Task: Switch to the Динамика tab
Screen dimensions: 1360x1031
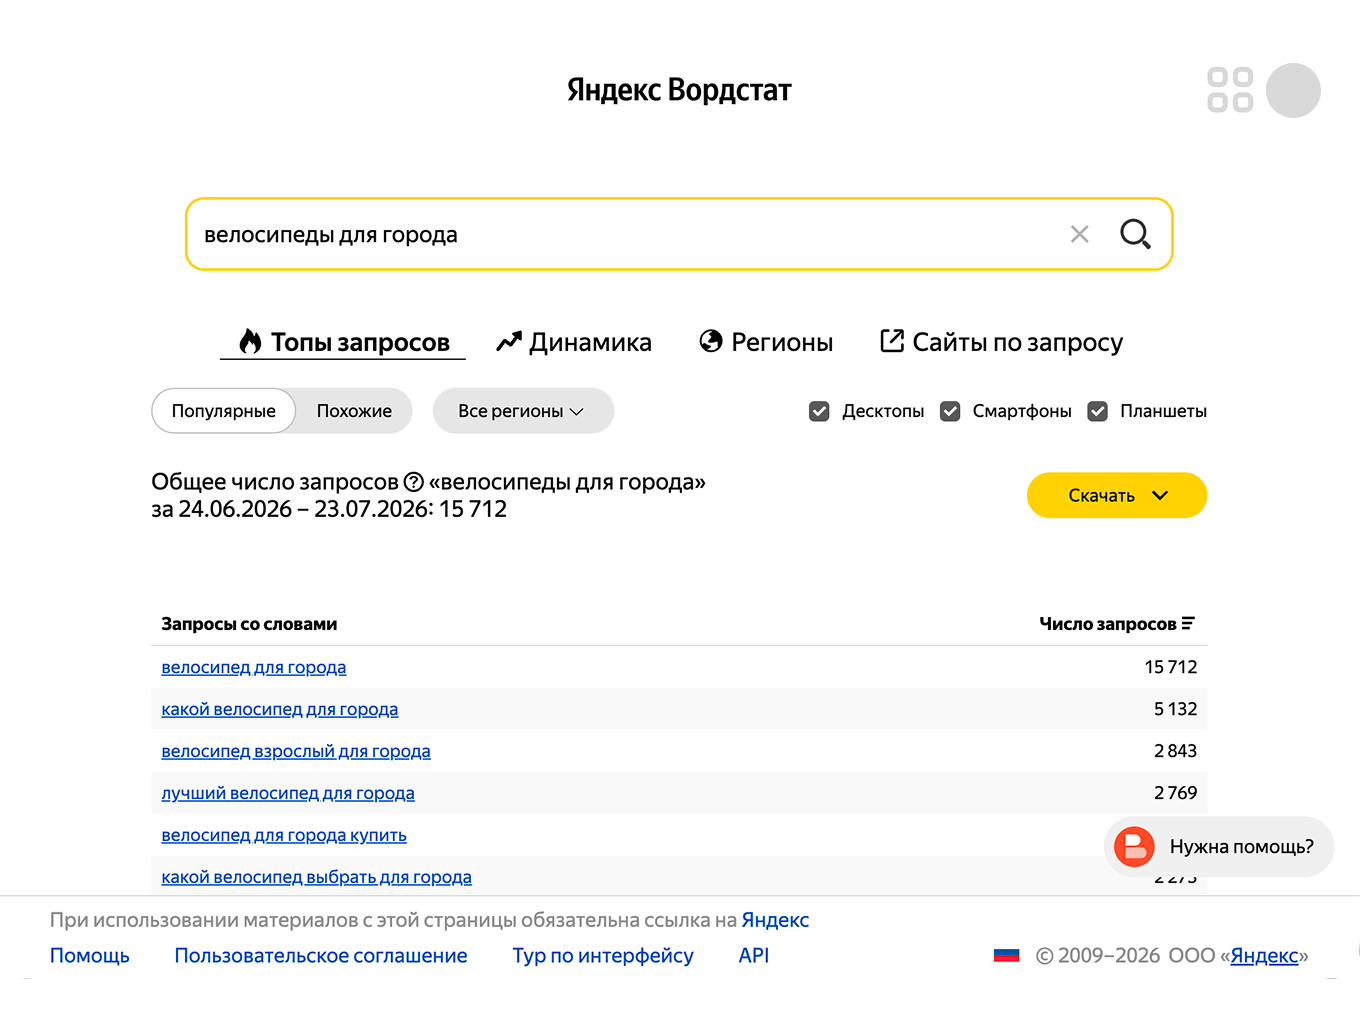Action: [x=574, y=342]
